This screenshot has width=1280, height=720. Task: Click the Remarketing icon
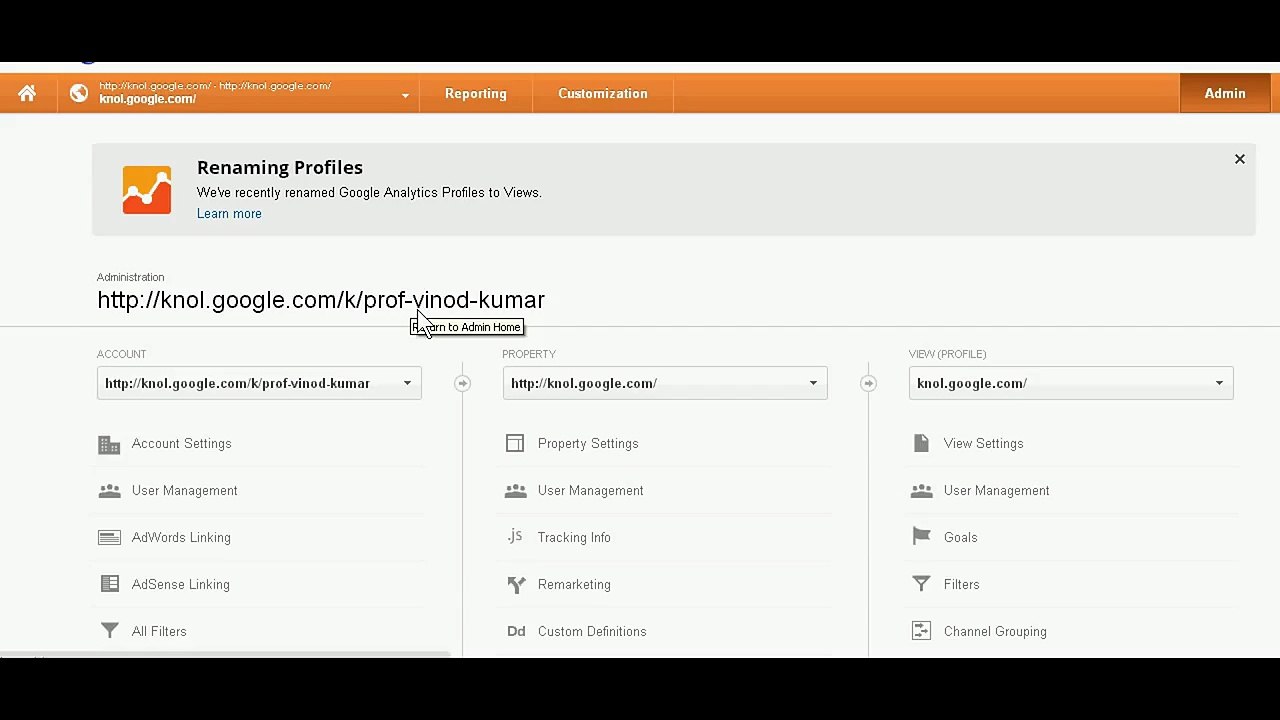(x=516, y=585)
